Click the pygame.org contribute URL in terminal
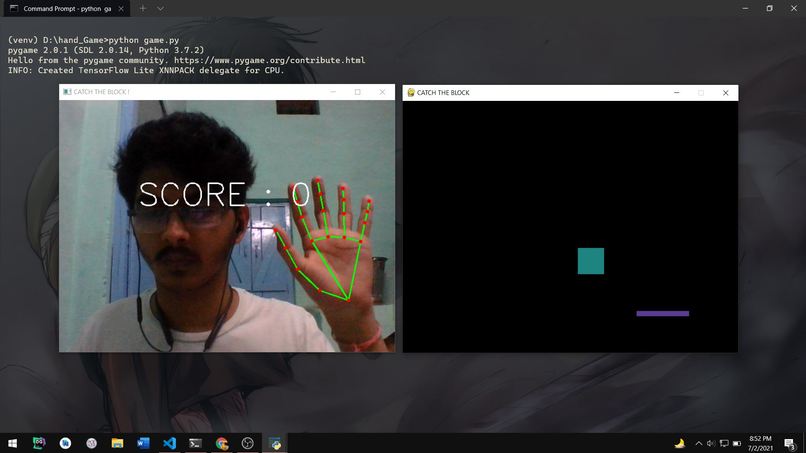Image resolution: width=806 pixels, height=453 pixels. [269, 60]
